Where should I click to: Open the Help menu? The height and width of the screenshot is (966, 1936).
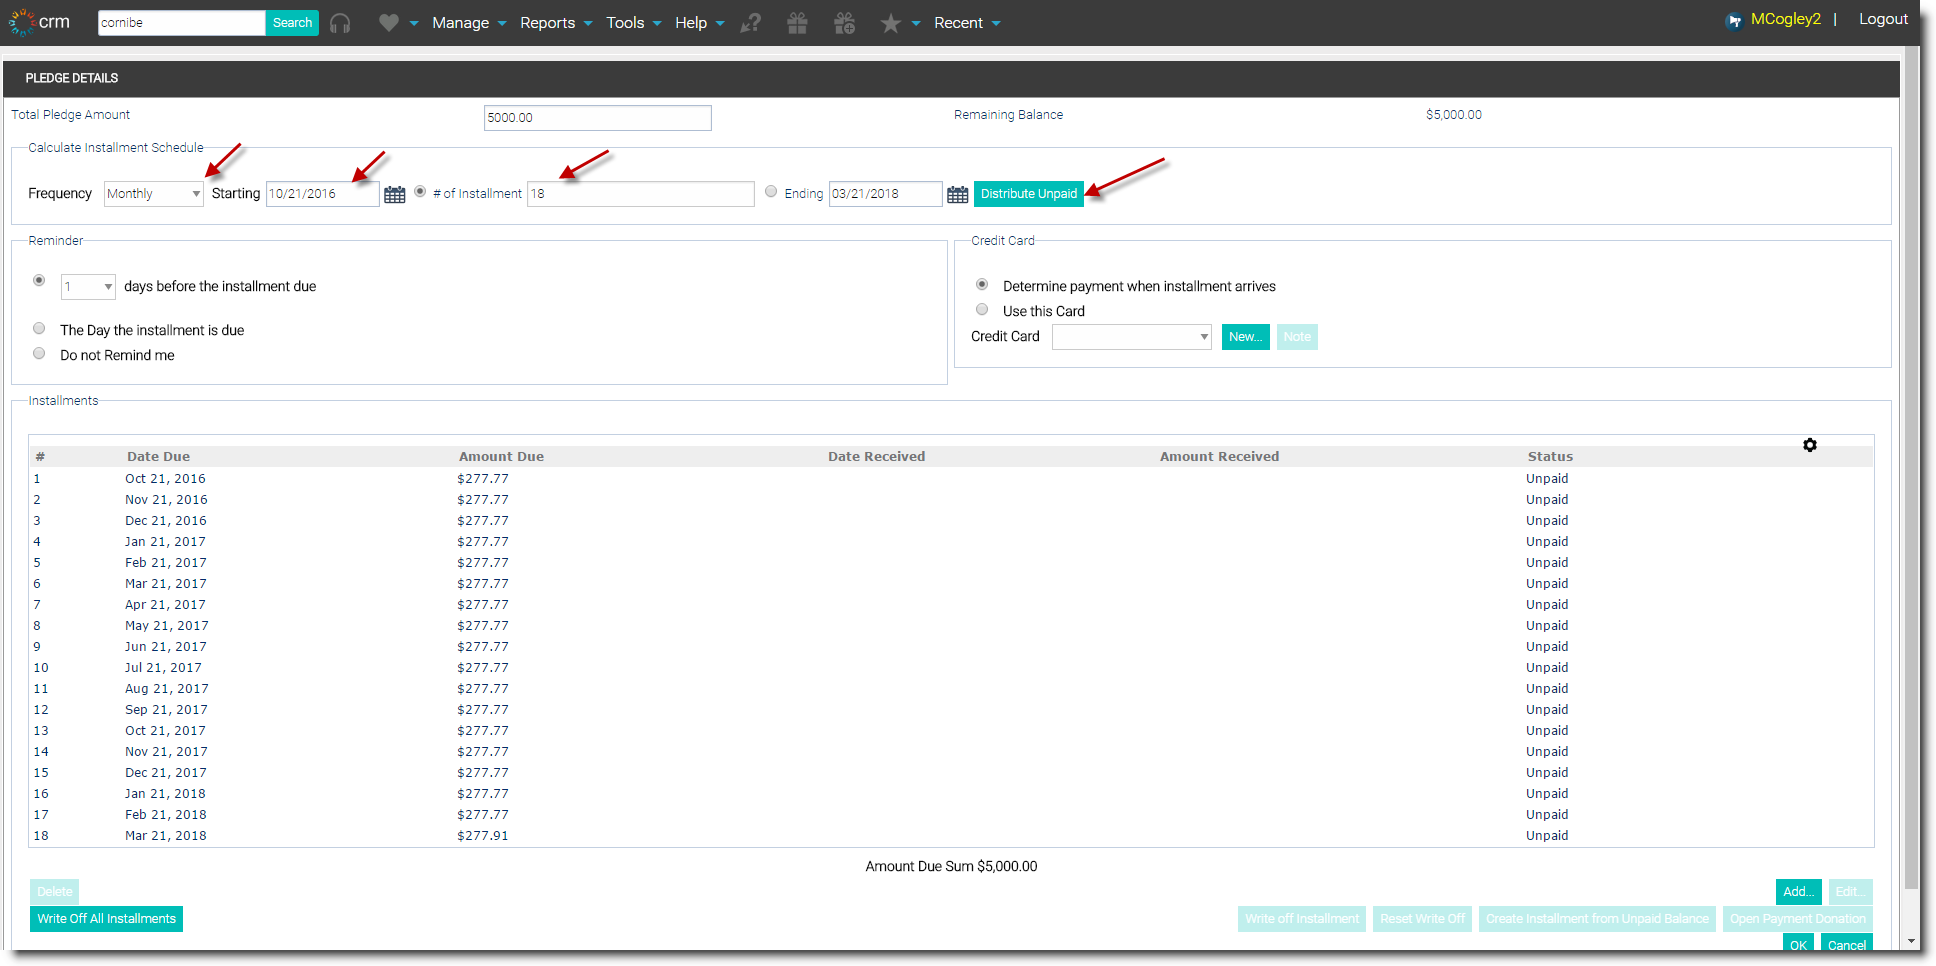(x=699, y=23)
